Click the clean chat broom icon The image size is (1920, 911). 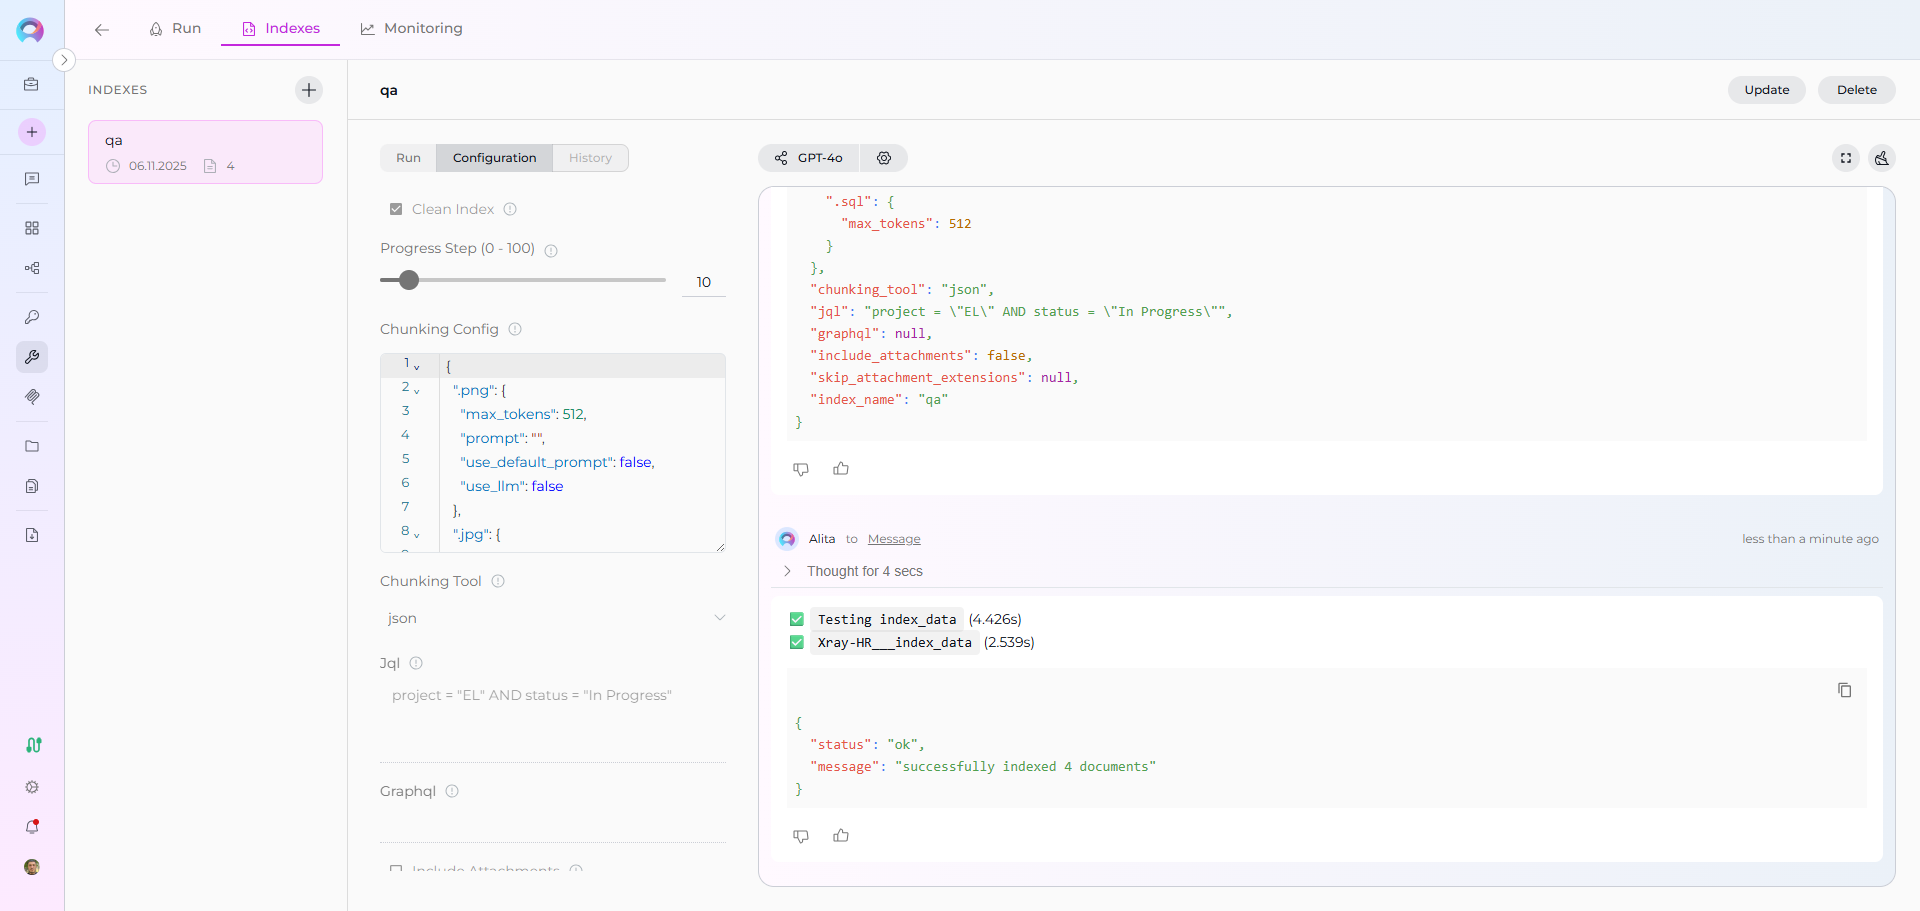[1883, 158]
